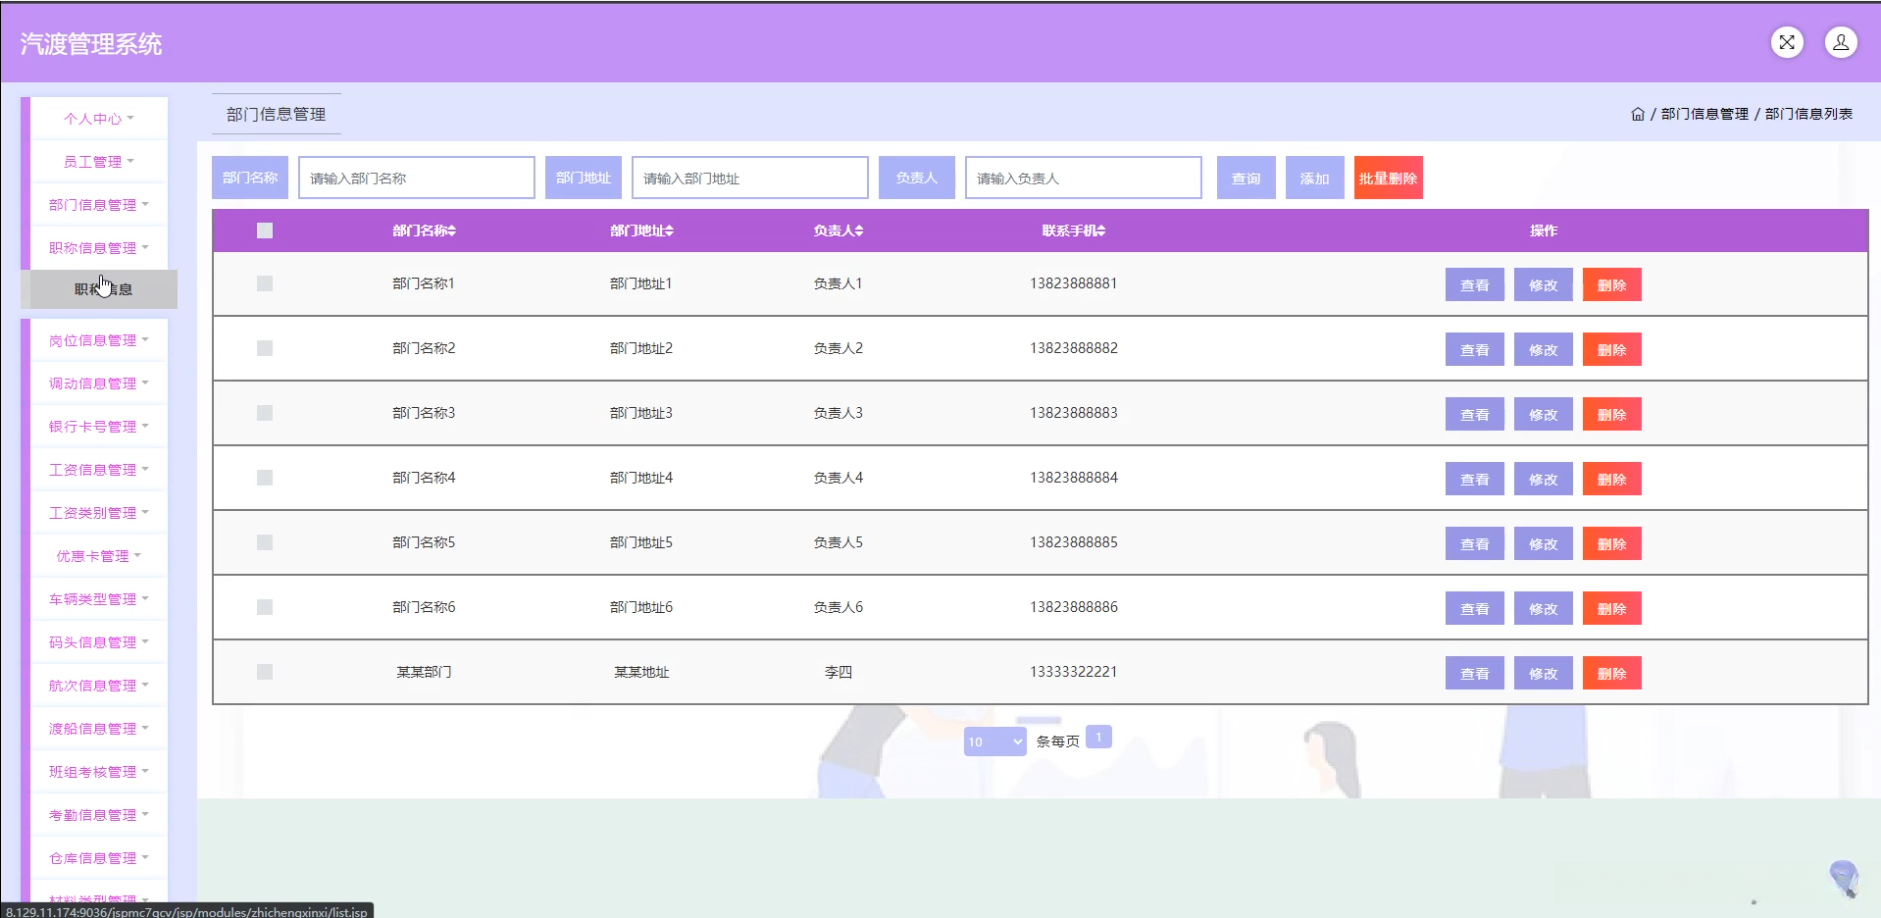Image resolution: width=1881 pixels, height=918 pixels.
Task: Expand the 岗位信息管理 sidebar menu
Action: [x=99, y=340]
